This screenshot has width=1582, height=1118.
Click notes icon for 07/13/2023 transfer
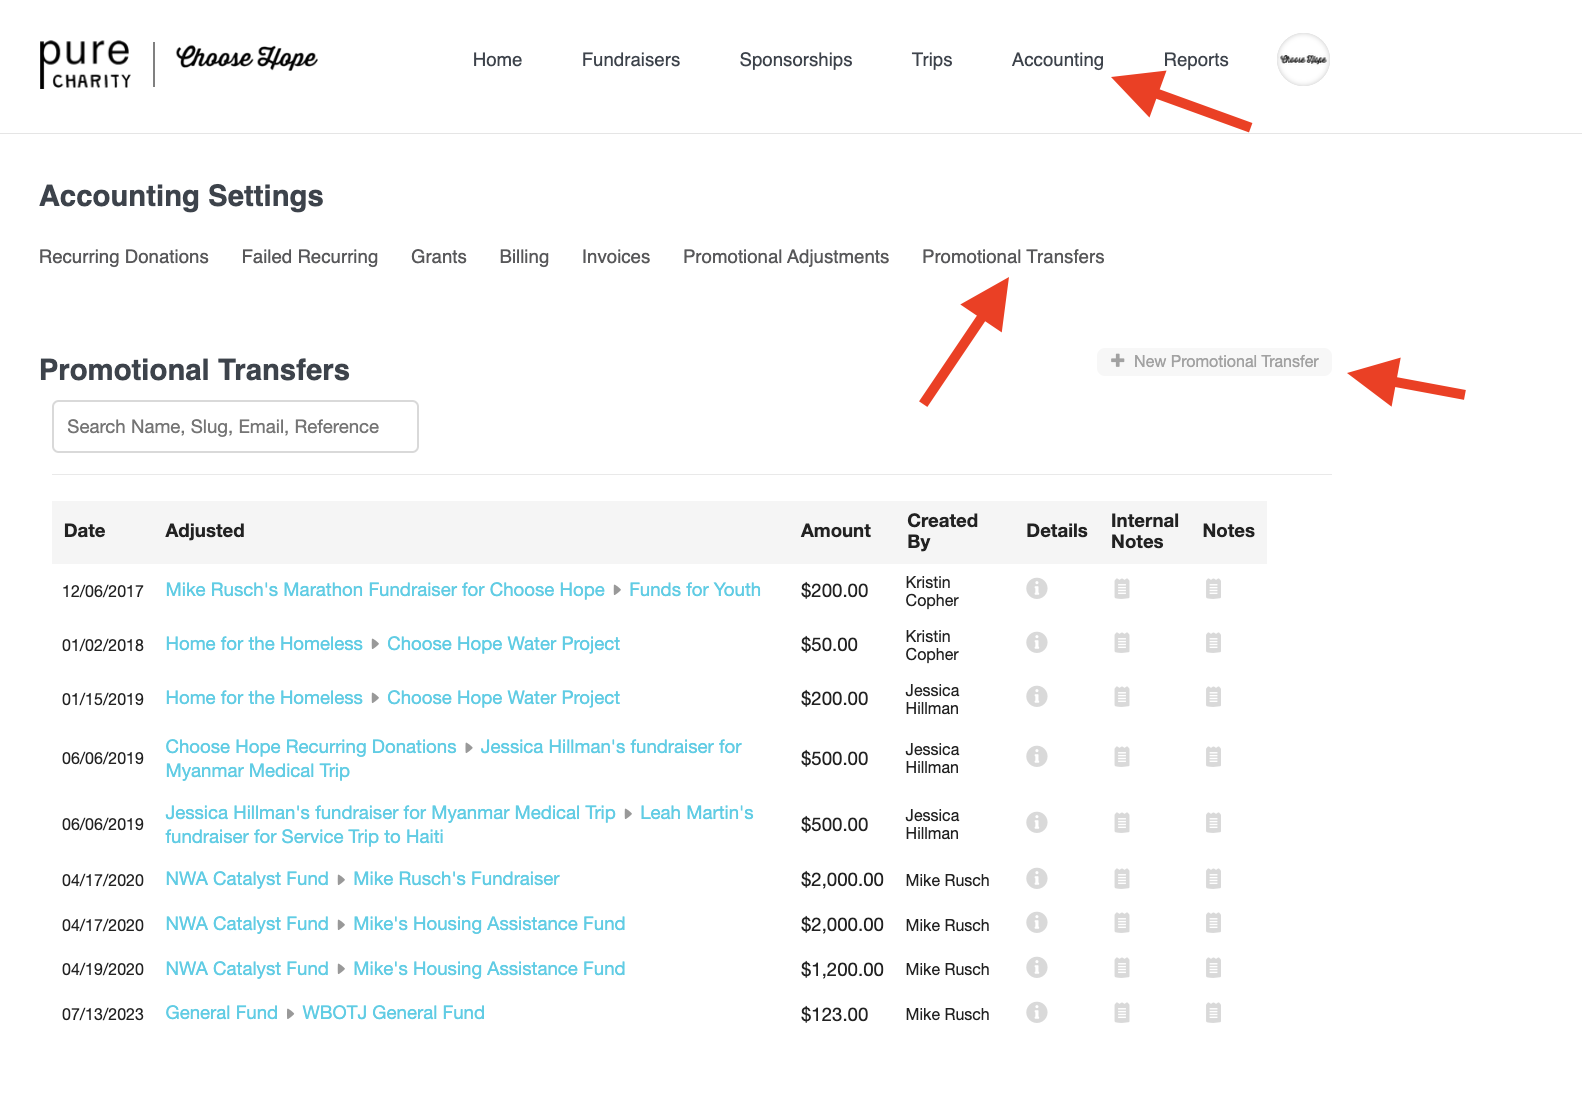coord(1213,1013)
